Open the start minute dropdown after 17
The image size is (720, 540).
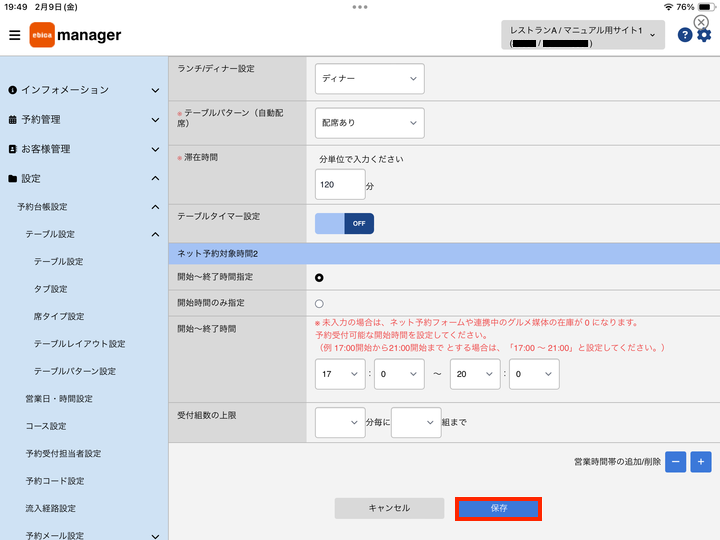pos(399,374)
